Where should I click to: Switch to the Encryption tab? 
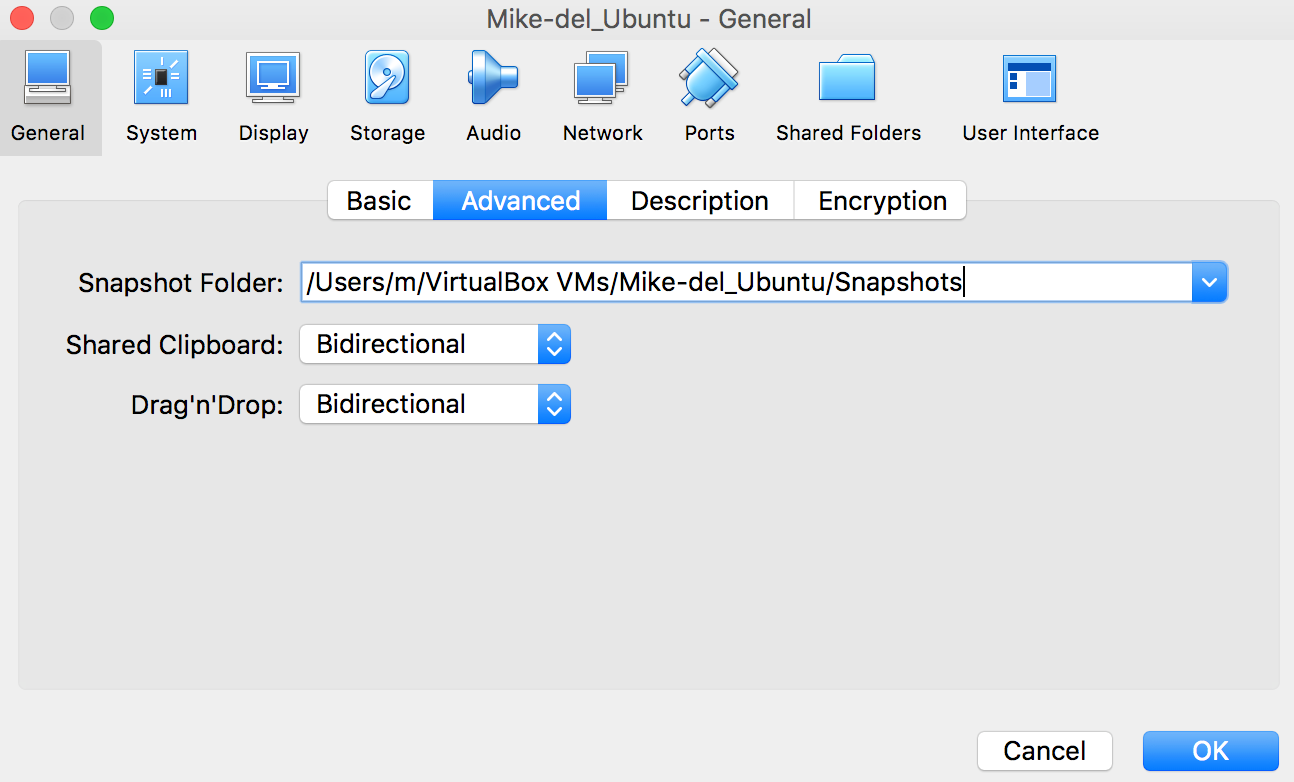(x=880, y=200)
